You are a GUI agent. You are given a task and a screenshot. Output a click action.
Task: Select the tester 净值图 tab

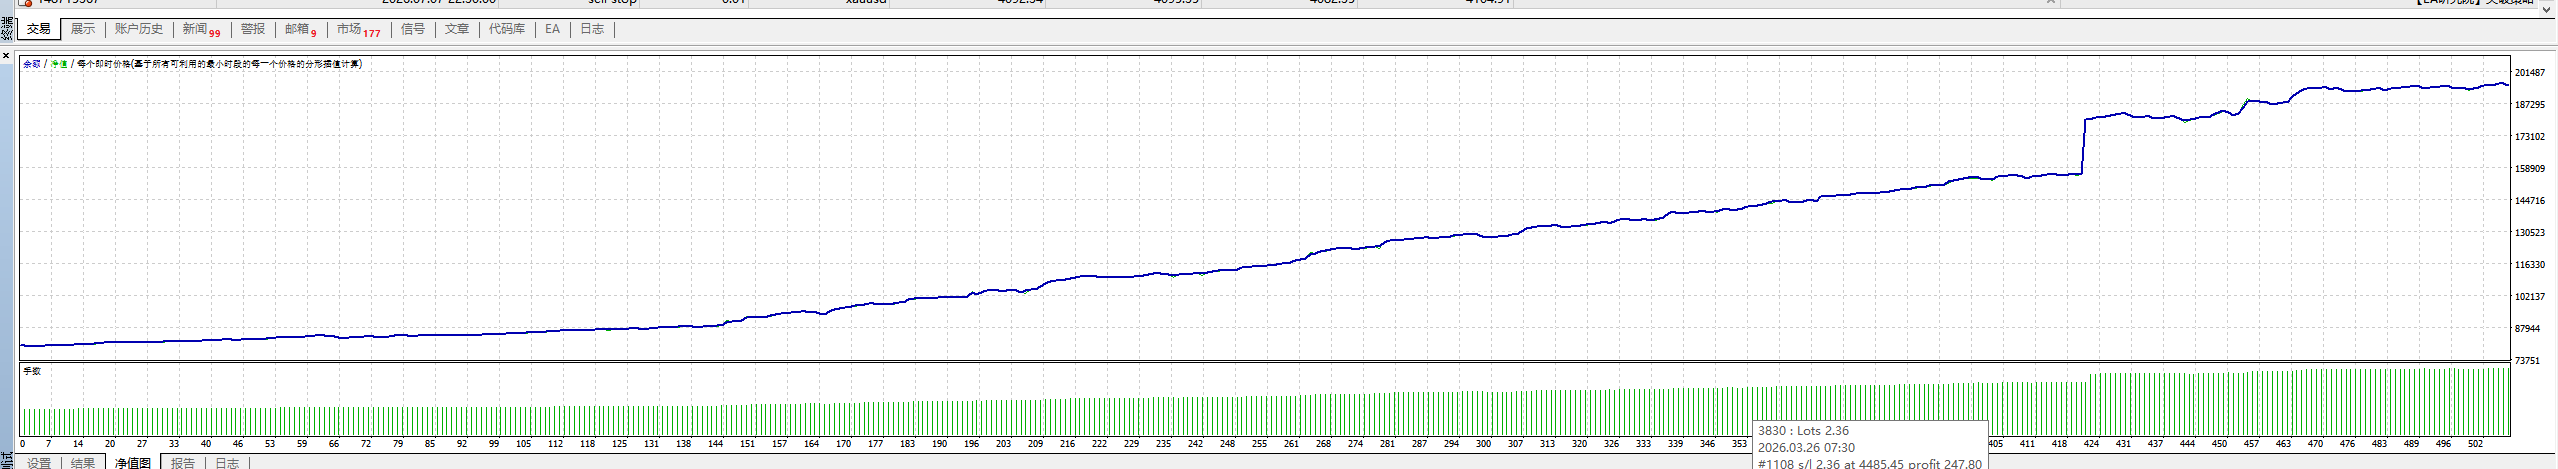(x=132, y=463)
